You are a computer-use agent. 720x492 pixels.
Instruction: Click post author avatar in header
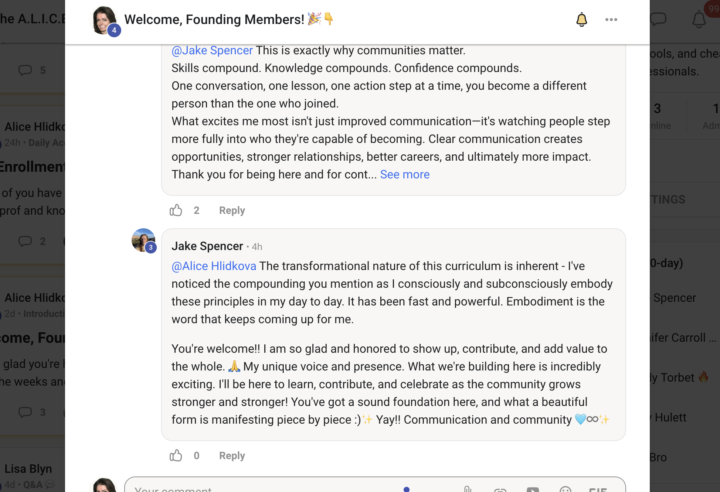click(104, 20)
